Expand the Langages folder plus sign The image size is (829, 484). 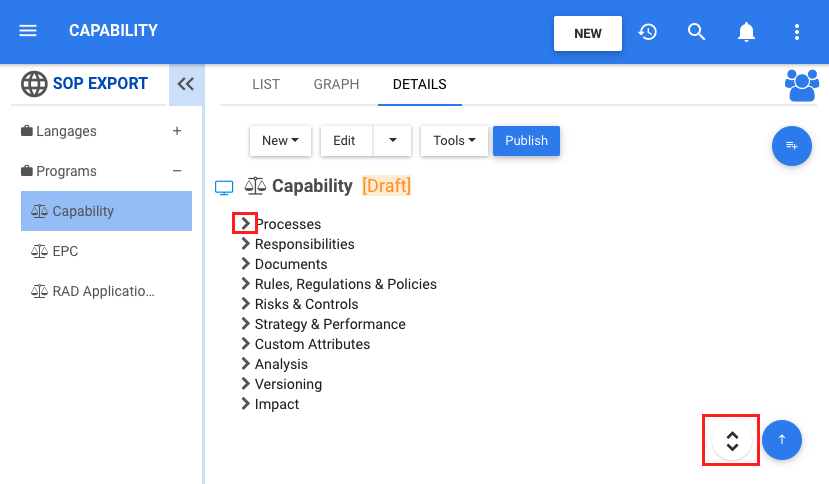177,131
